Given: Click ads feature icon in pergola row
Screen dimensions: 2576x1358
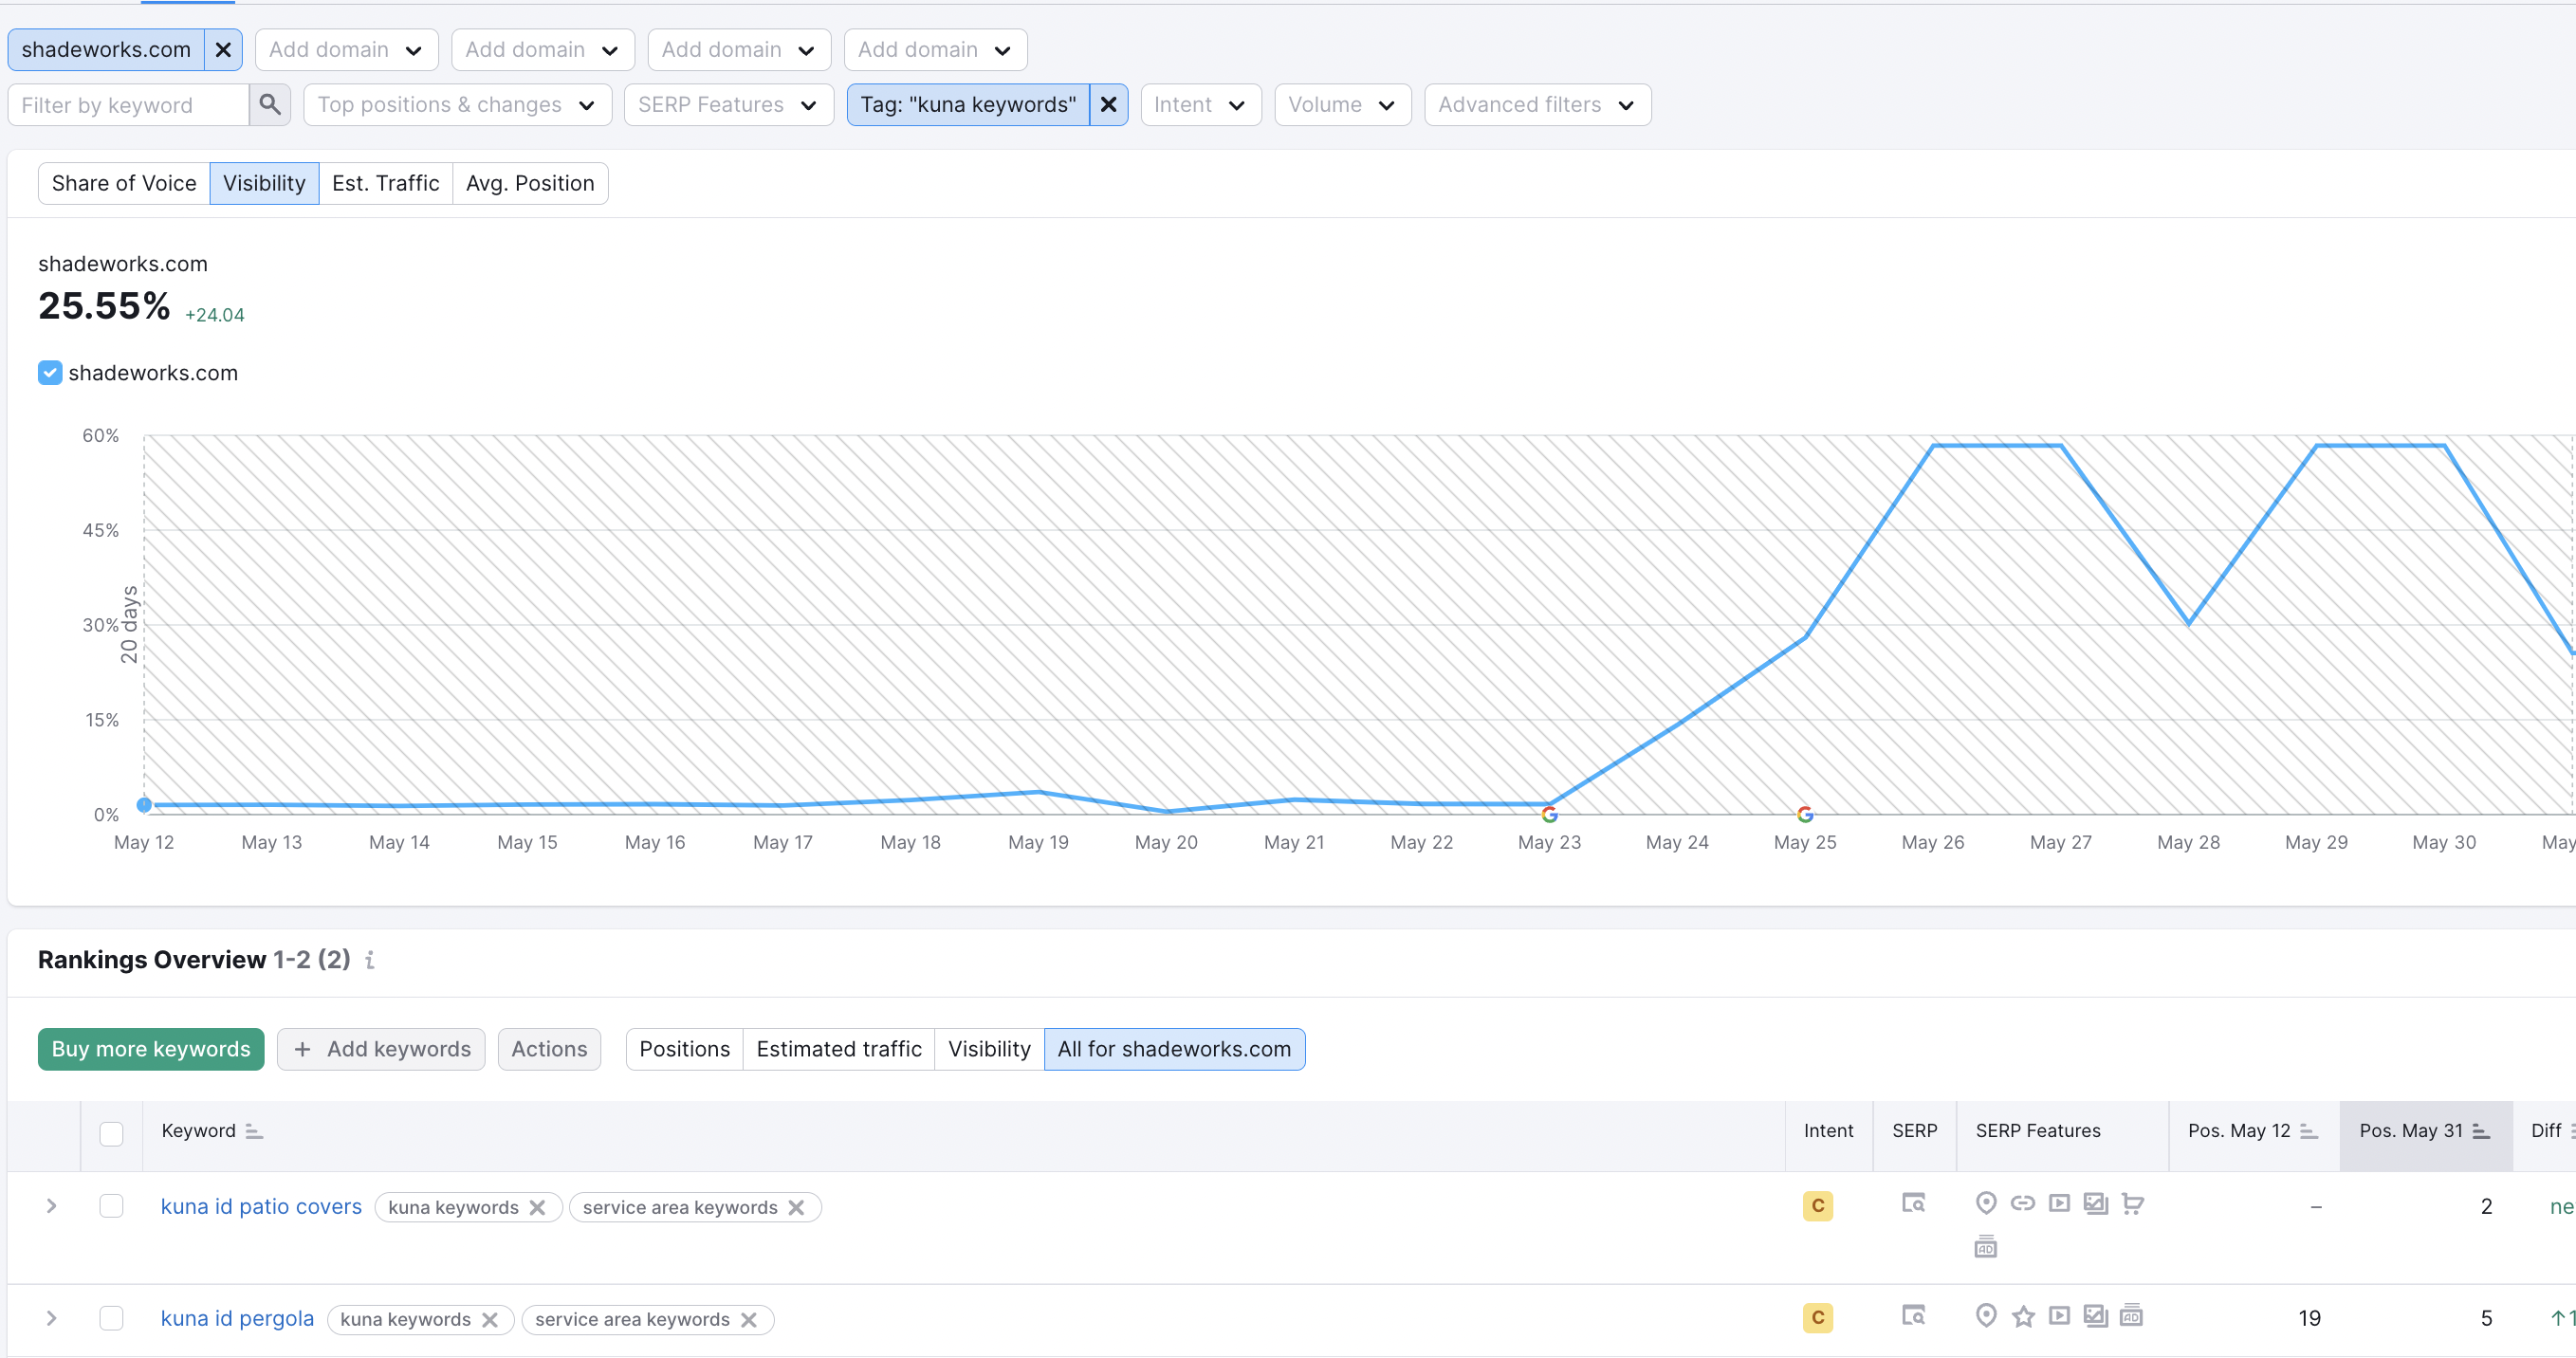Looking at the screenshot, I should pos(2131,1315).
